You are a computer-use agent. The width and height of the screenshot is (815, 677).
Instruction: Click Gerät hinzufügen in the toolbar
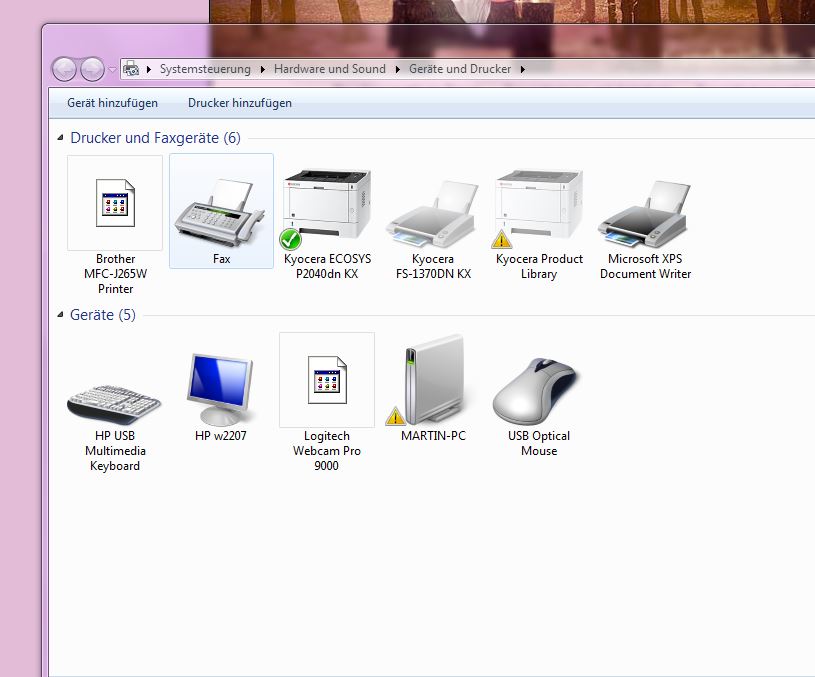click(x=112, y=103)
